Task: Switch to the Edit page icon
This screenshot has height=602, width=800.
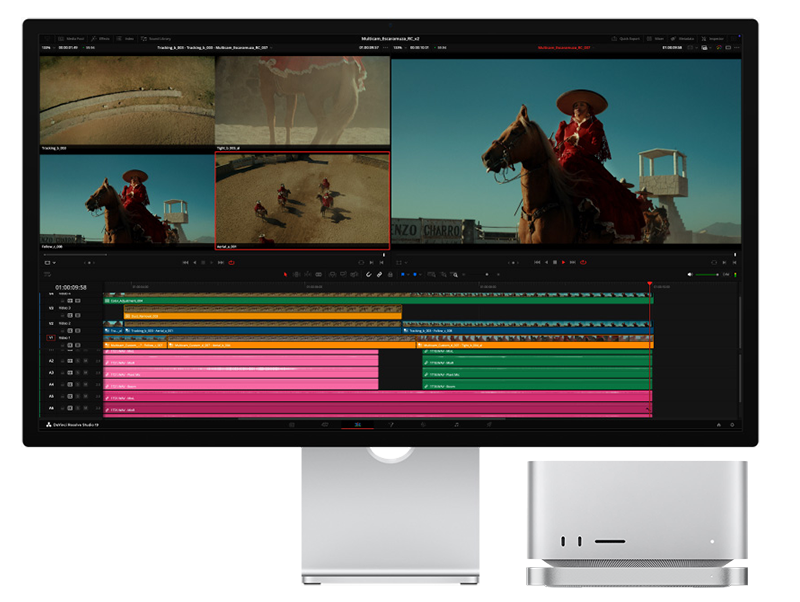Action: pyautogui.click(x=357, y=425)
